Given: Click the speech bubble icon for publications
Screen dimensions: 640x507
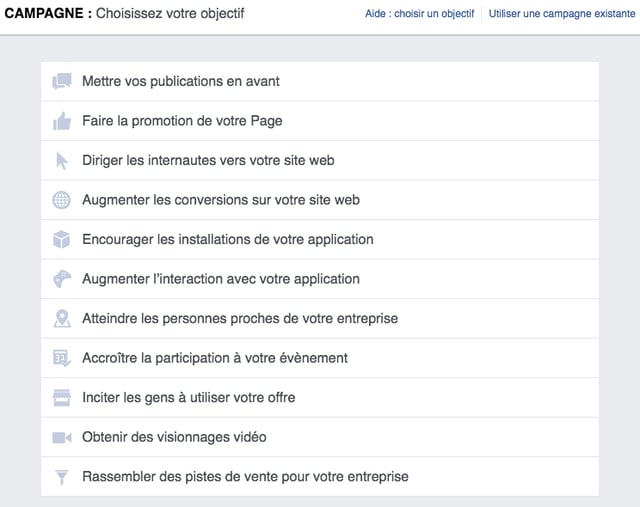Looking at the screenshot, I should (x=61, y=82).
